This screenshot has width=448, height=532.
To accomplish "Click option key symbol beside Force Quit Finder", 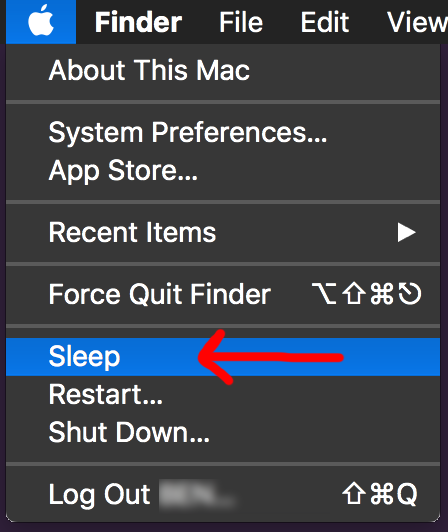I will click(x=324, y=294).
